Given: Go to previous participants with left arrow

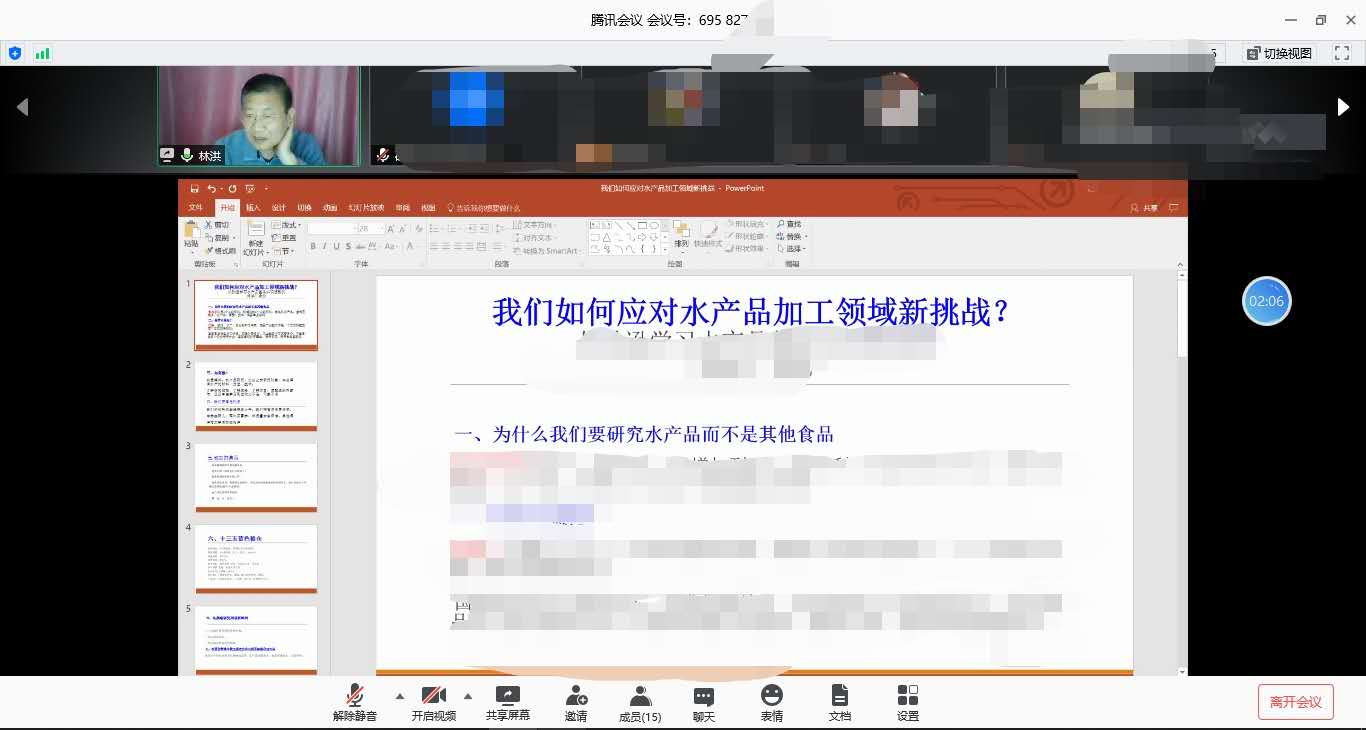Looking at the screenshot, I should (x=22, y=107).
